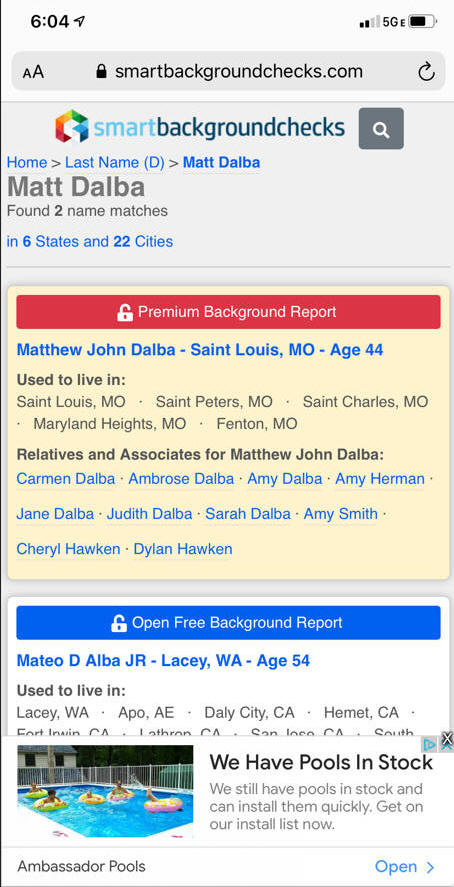View relative Carmen Dalba
This screenshot has width=454, height=887.
[66, 479]
